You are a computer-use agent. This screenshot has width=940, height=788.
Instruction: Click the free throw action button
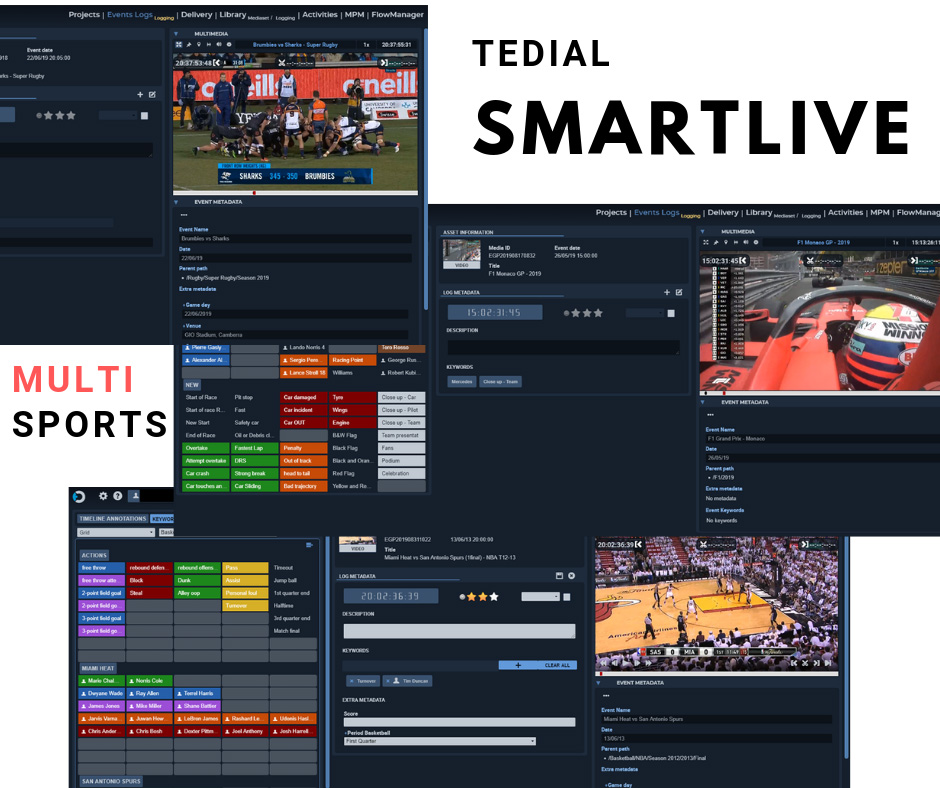click(x=101, y=568)
